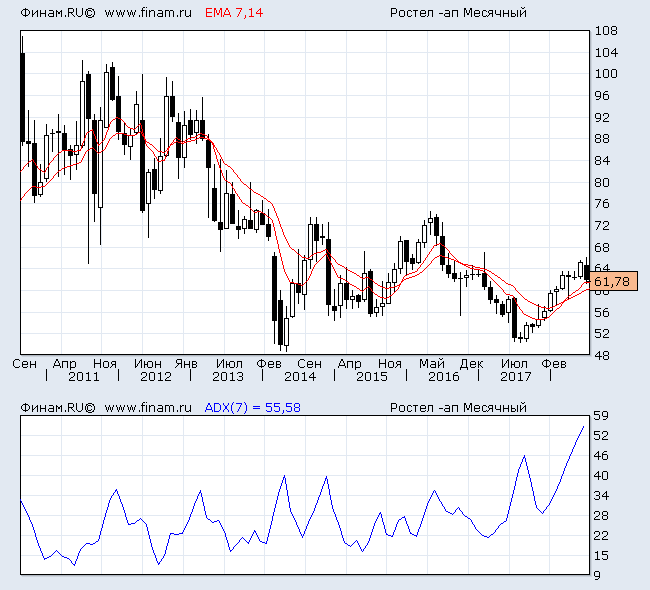This screenshot has height=590, width=650.
Task: Click the 68 price axis label
Action: [x=602, y=248]
